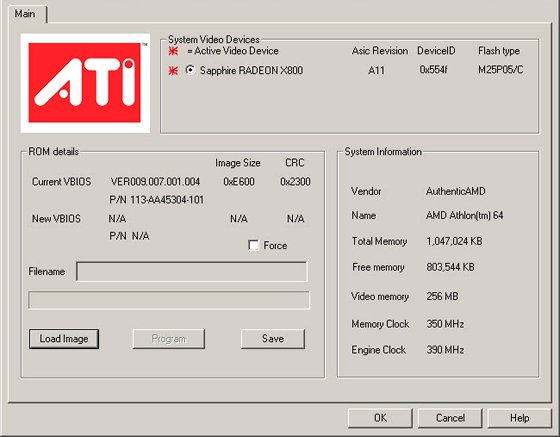
Task: Click the OK button
Action: [380, 418]
